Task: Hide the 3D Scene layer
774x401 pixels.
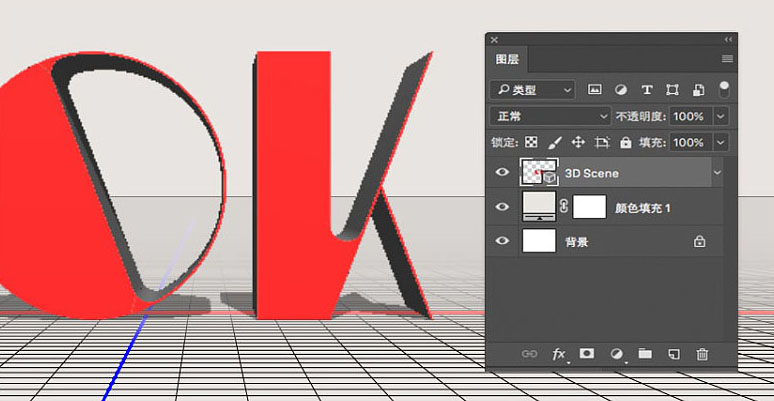Action: click(503, 172)
